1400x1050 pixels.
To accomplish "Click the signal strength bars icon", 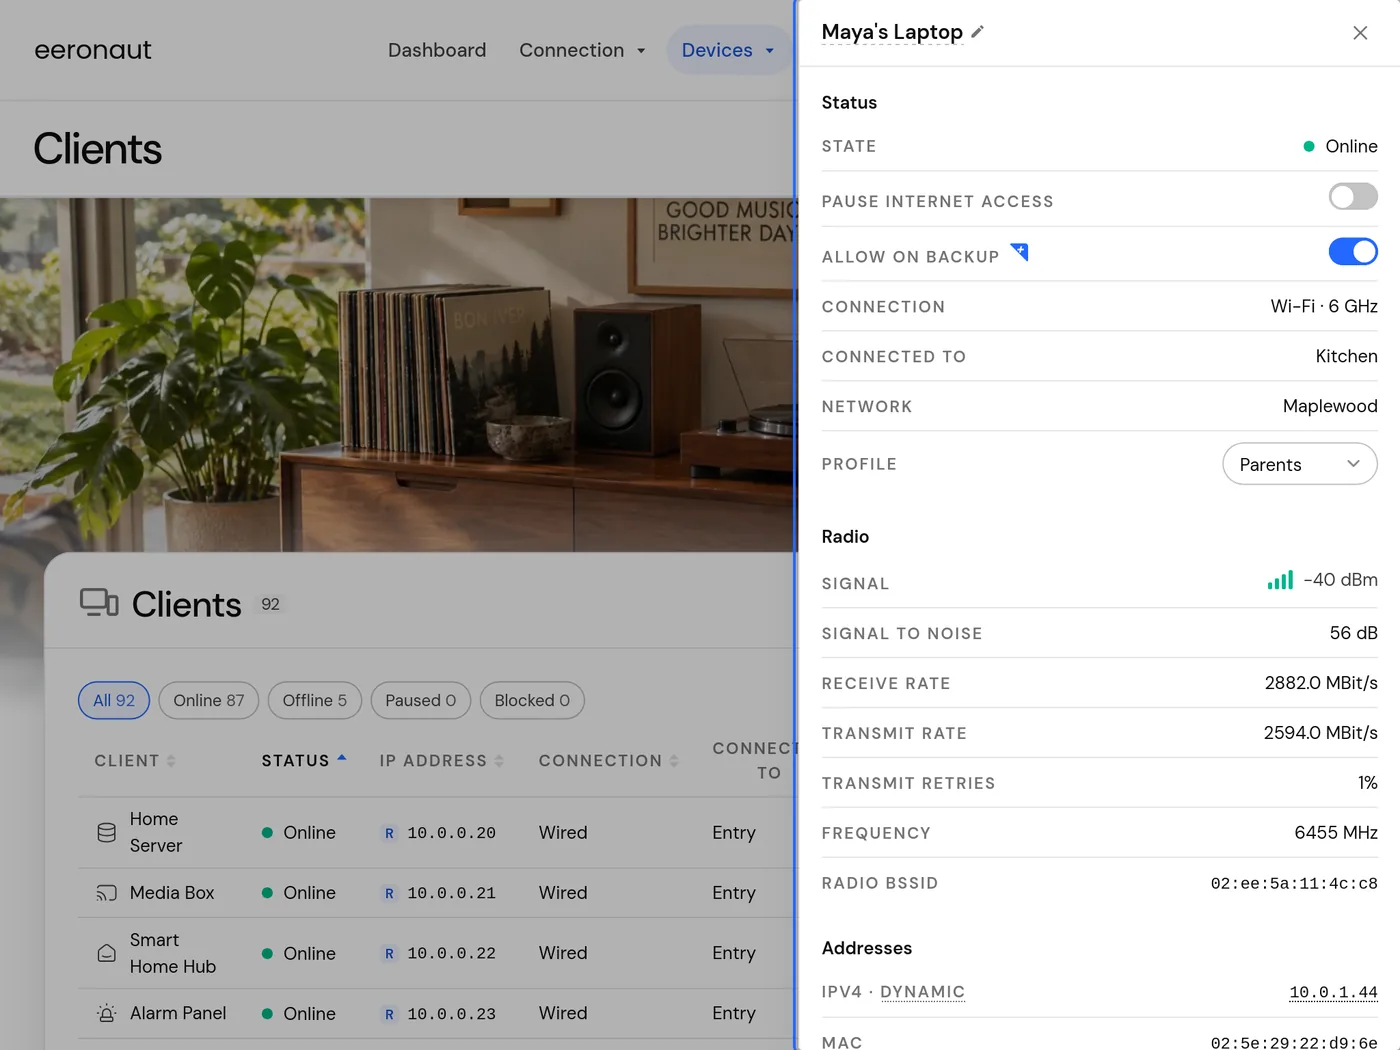I will [x=1280, y=580].
